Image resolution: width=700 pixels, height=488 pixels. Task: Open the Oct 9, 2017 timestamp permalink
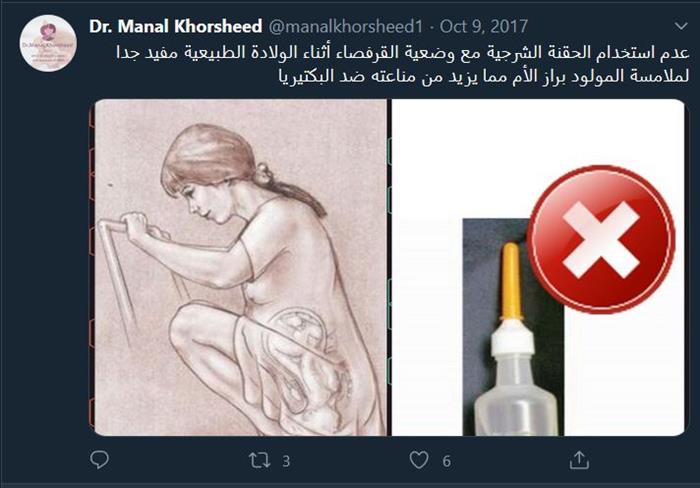483,26
